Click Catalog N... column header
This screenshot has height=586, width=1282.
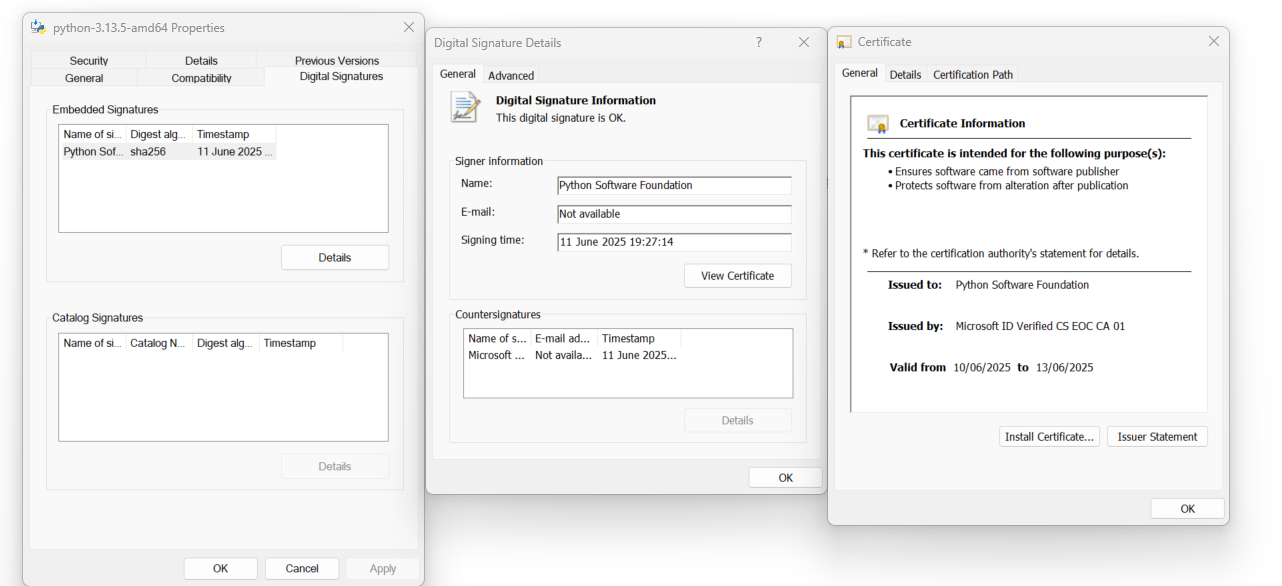coord(159,343)
